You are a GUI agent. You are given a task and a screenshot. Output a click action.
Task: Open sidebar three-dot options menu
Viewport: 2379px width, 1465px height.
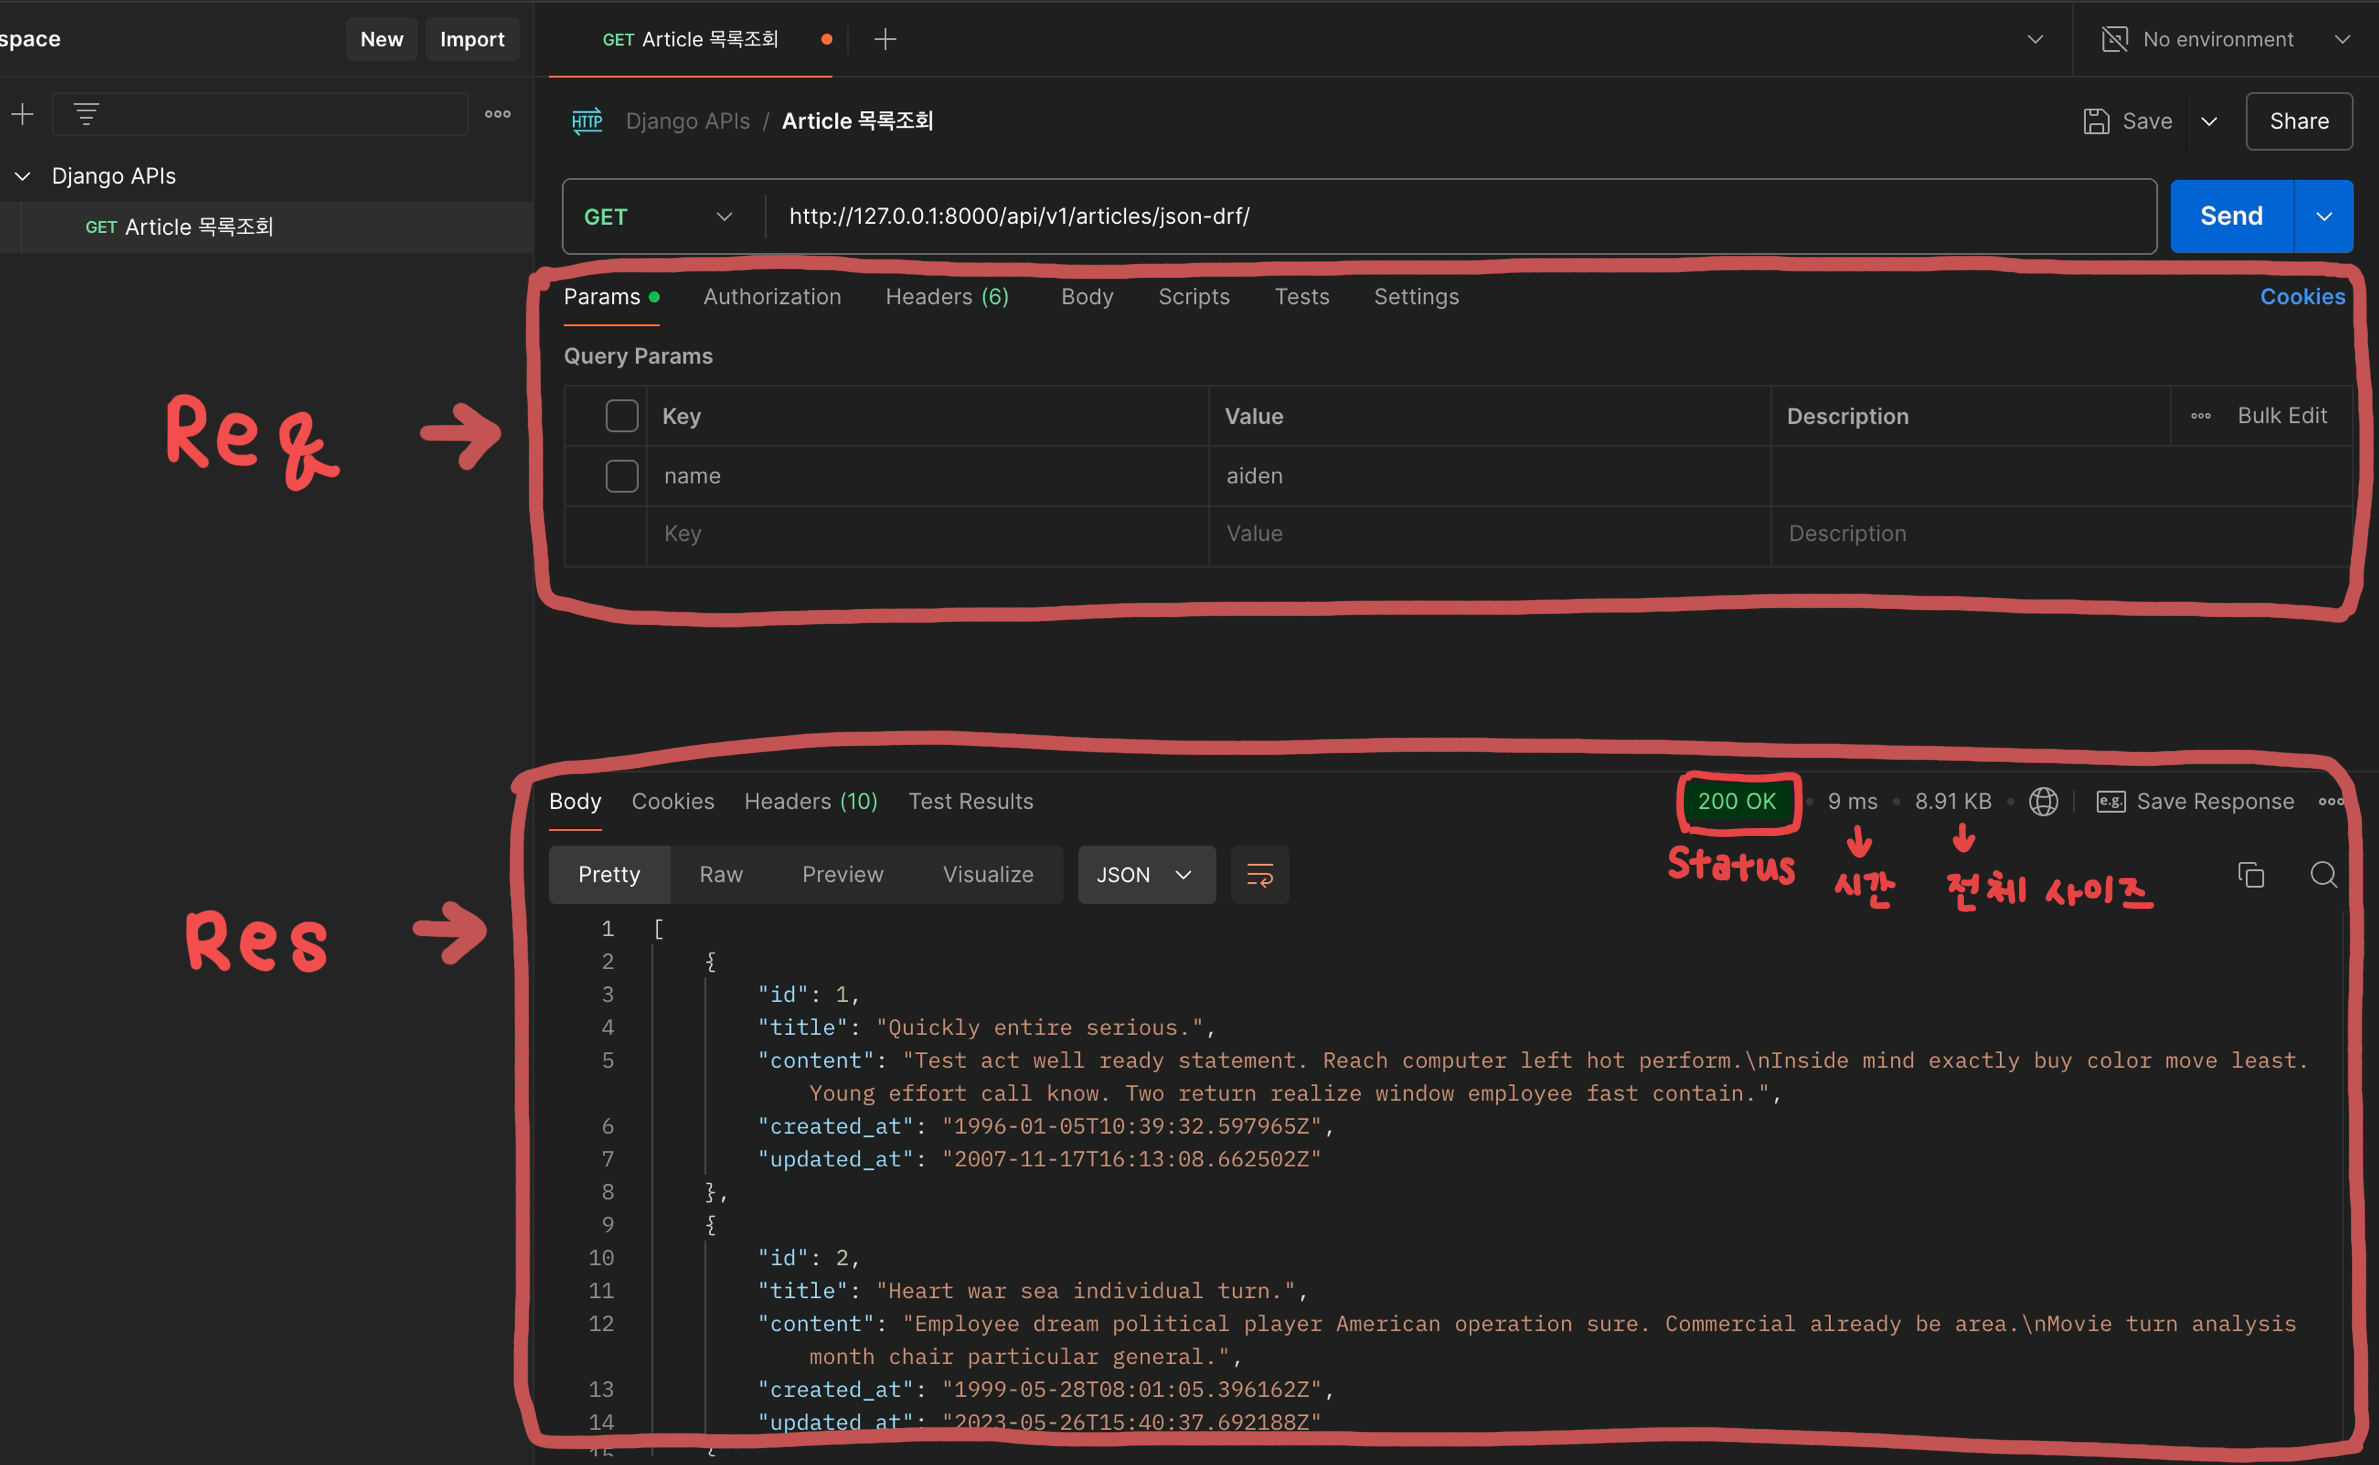click(x=497, y=114)
